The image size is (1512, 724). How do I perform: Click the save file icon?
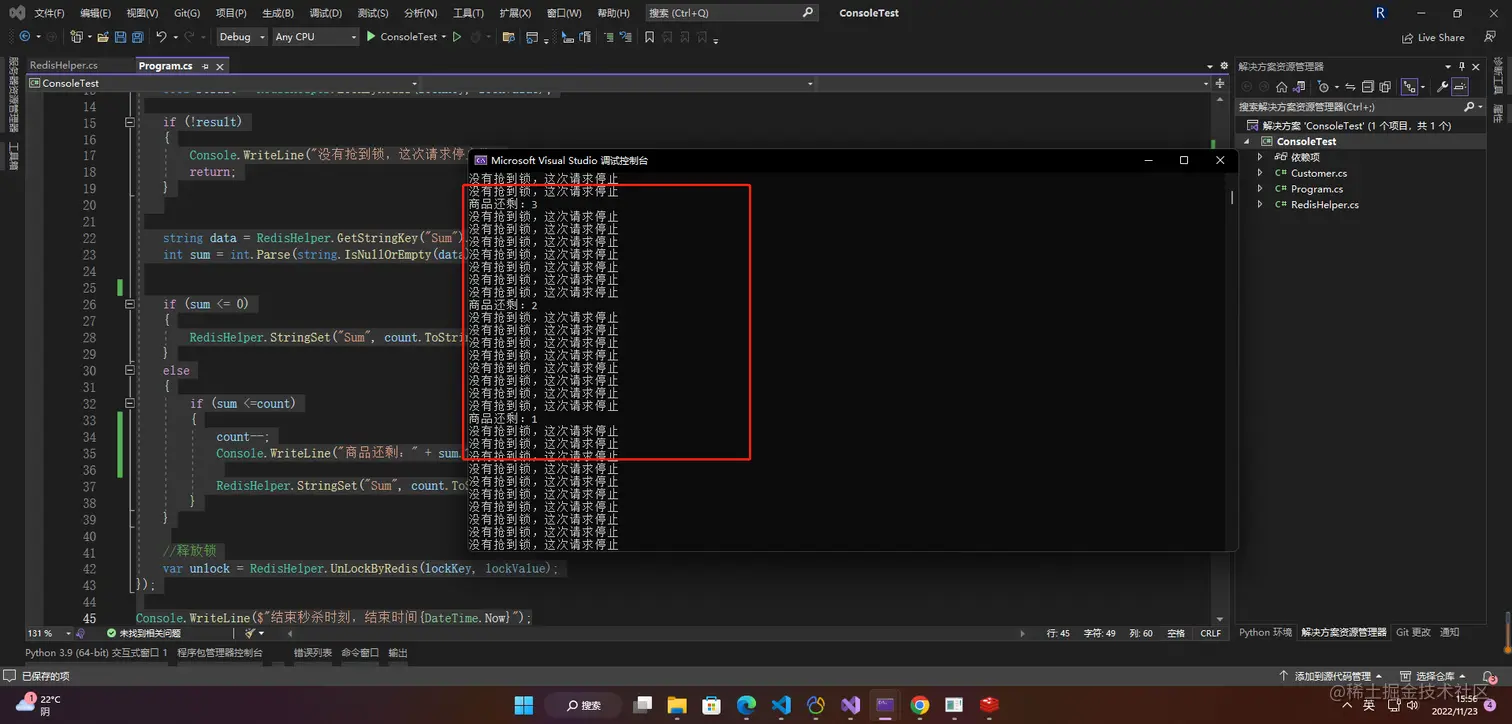(120, 37)
